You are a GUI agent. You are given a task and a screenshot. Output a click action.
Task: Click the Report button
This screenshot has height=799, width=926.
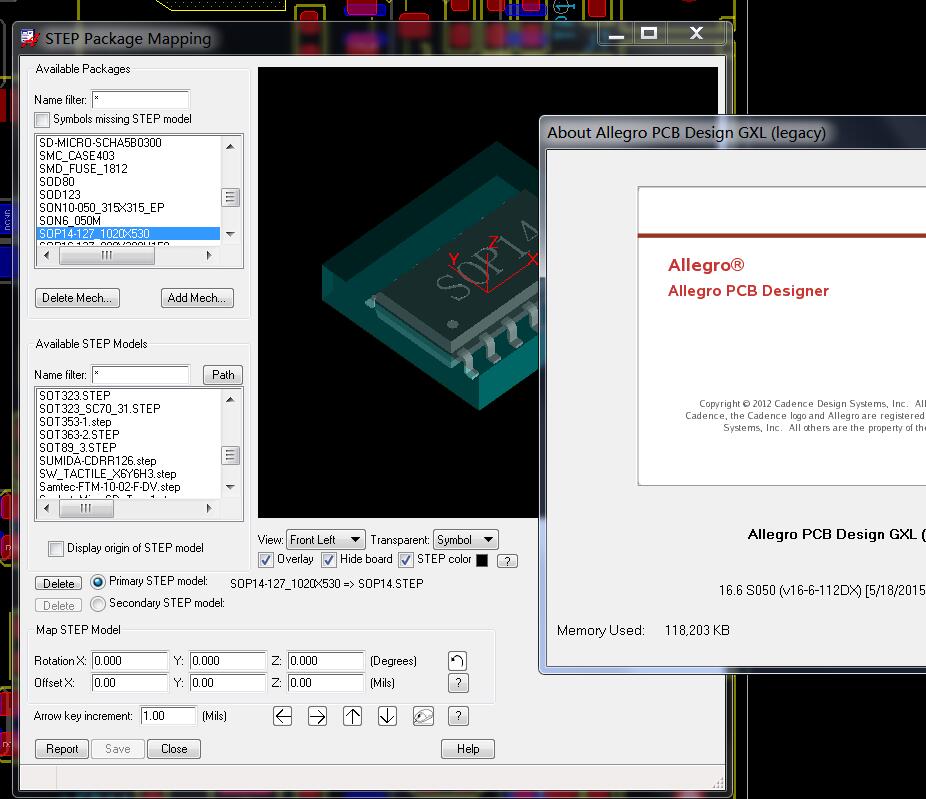pos(62,749)
